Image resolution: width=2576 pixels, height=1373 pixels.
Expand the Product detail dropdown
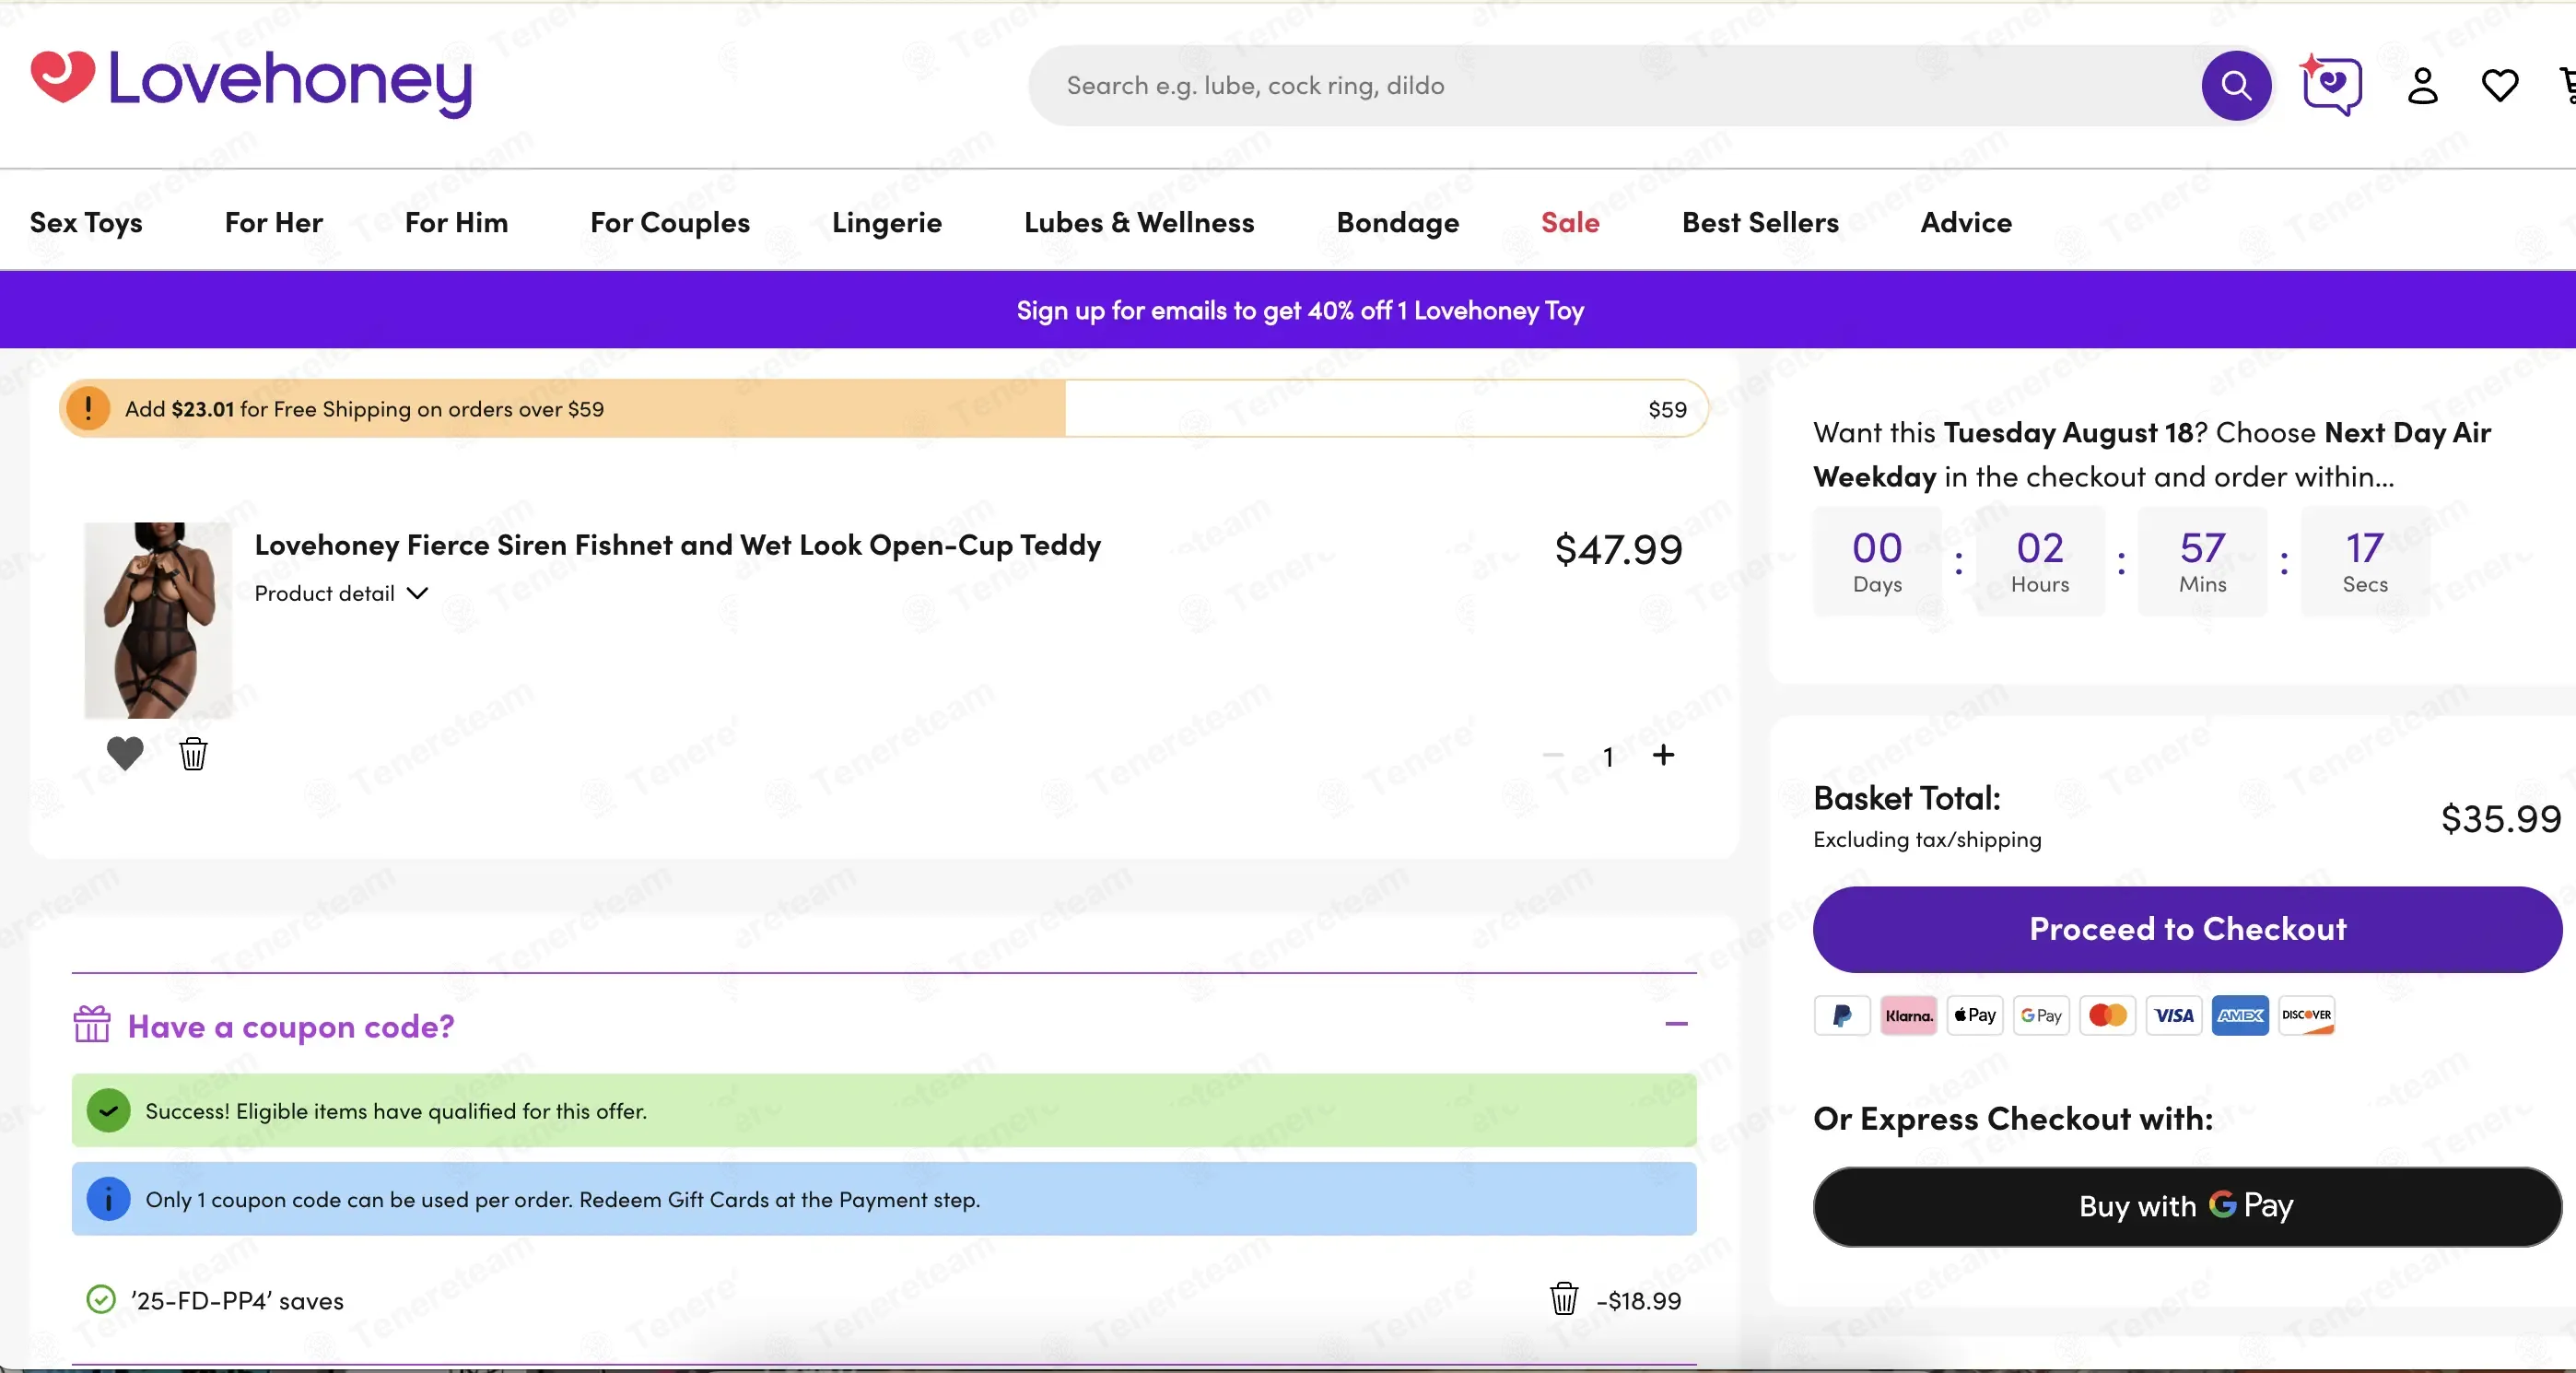pyautogui.click(x=341, y=593)
